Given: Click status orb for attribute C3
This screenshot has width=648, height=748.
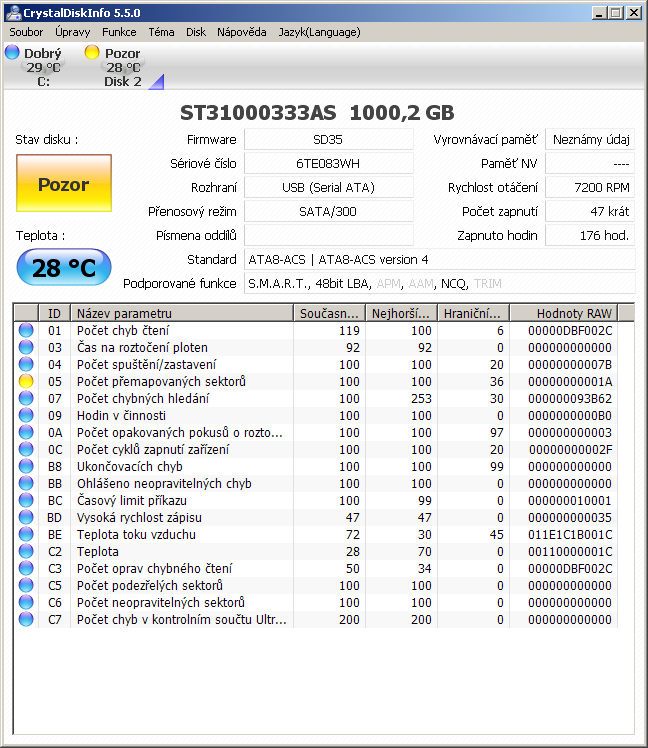Looking at the screenshot, I should click(26, 568).
